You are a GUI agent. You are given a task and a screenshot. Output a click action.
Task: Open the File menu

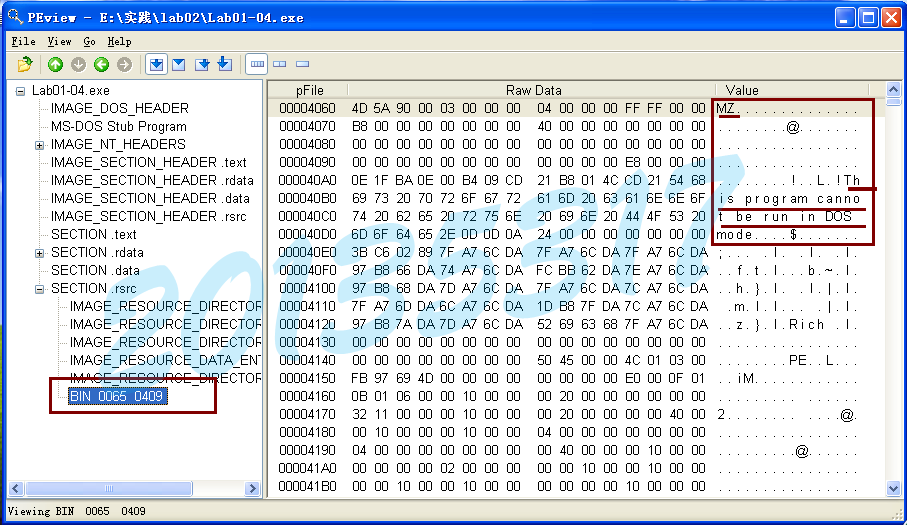(24, 42)
